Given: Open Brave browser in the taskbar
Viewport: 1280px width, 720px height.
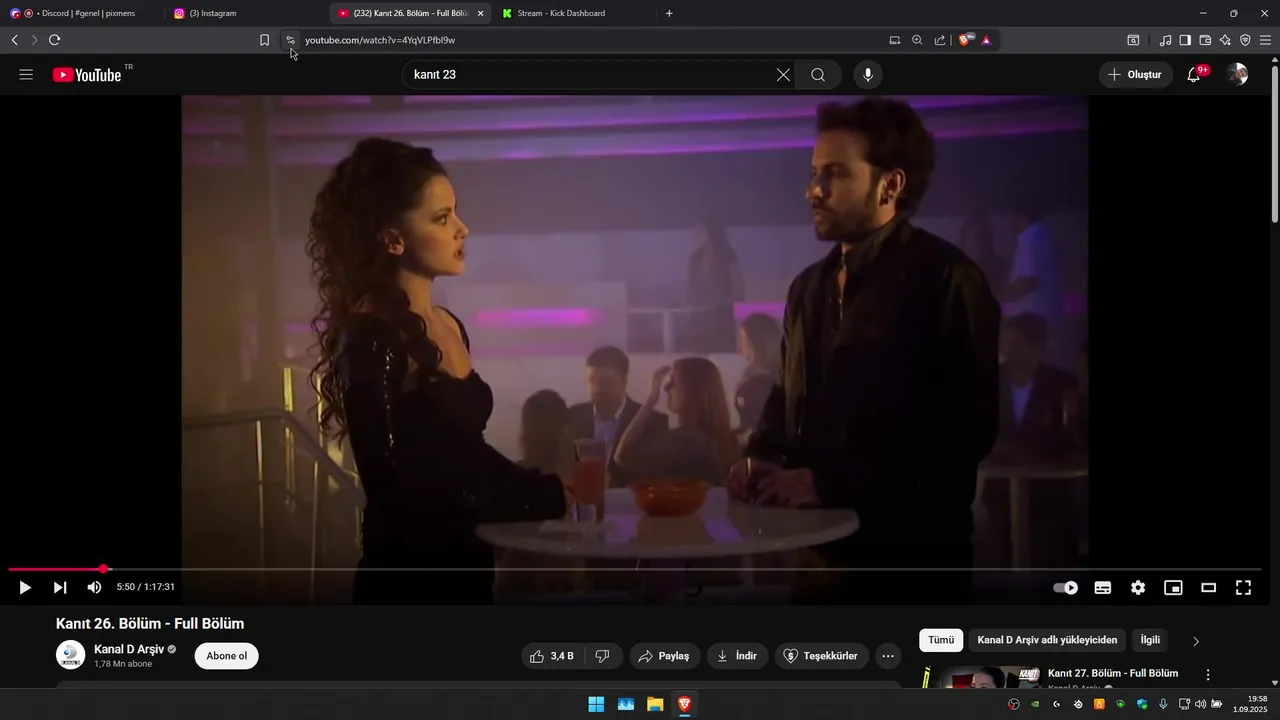Looking at the screenshot, I should pyautogui.click(x=685, y=704).
